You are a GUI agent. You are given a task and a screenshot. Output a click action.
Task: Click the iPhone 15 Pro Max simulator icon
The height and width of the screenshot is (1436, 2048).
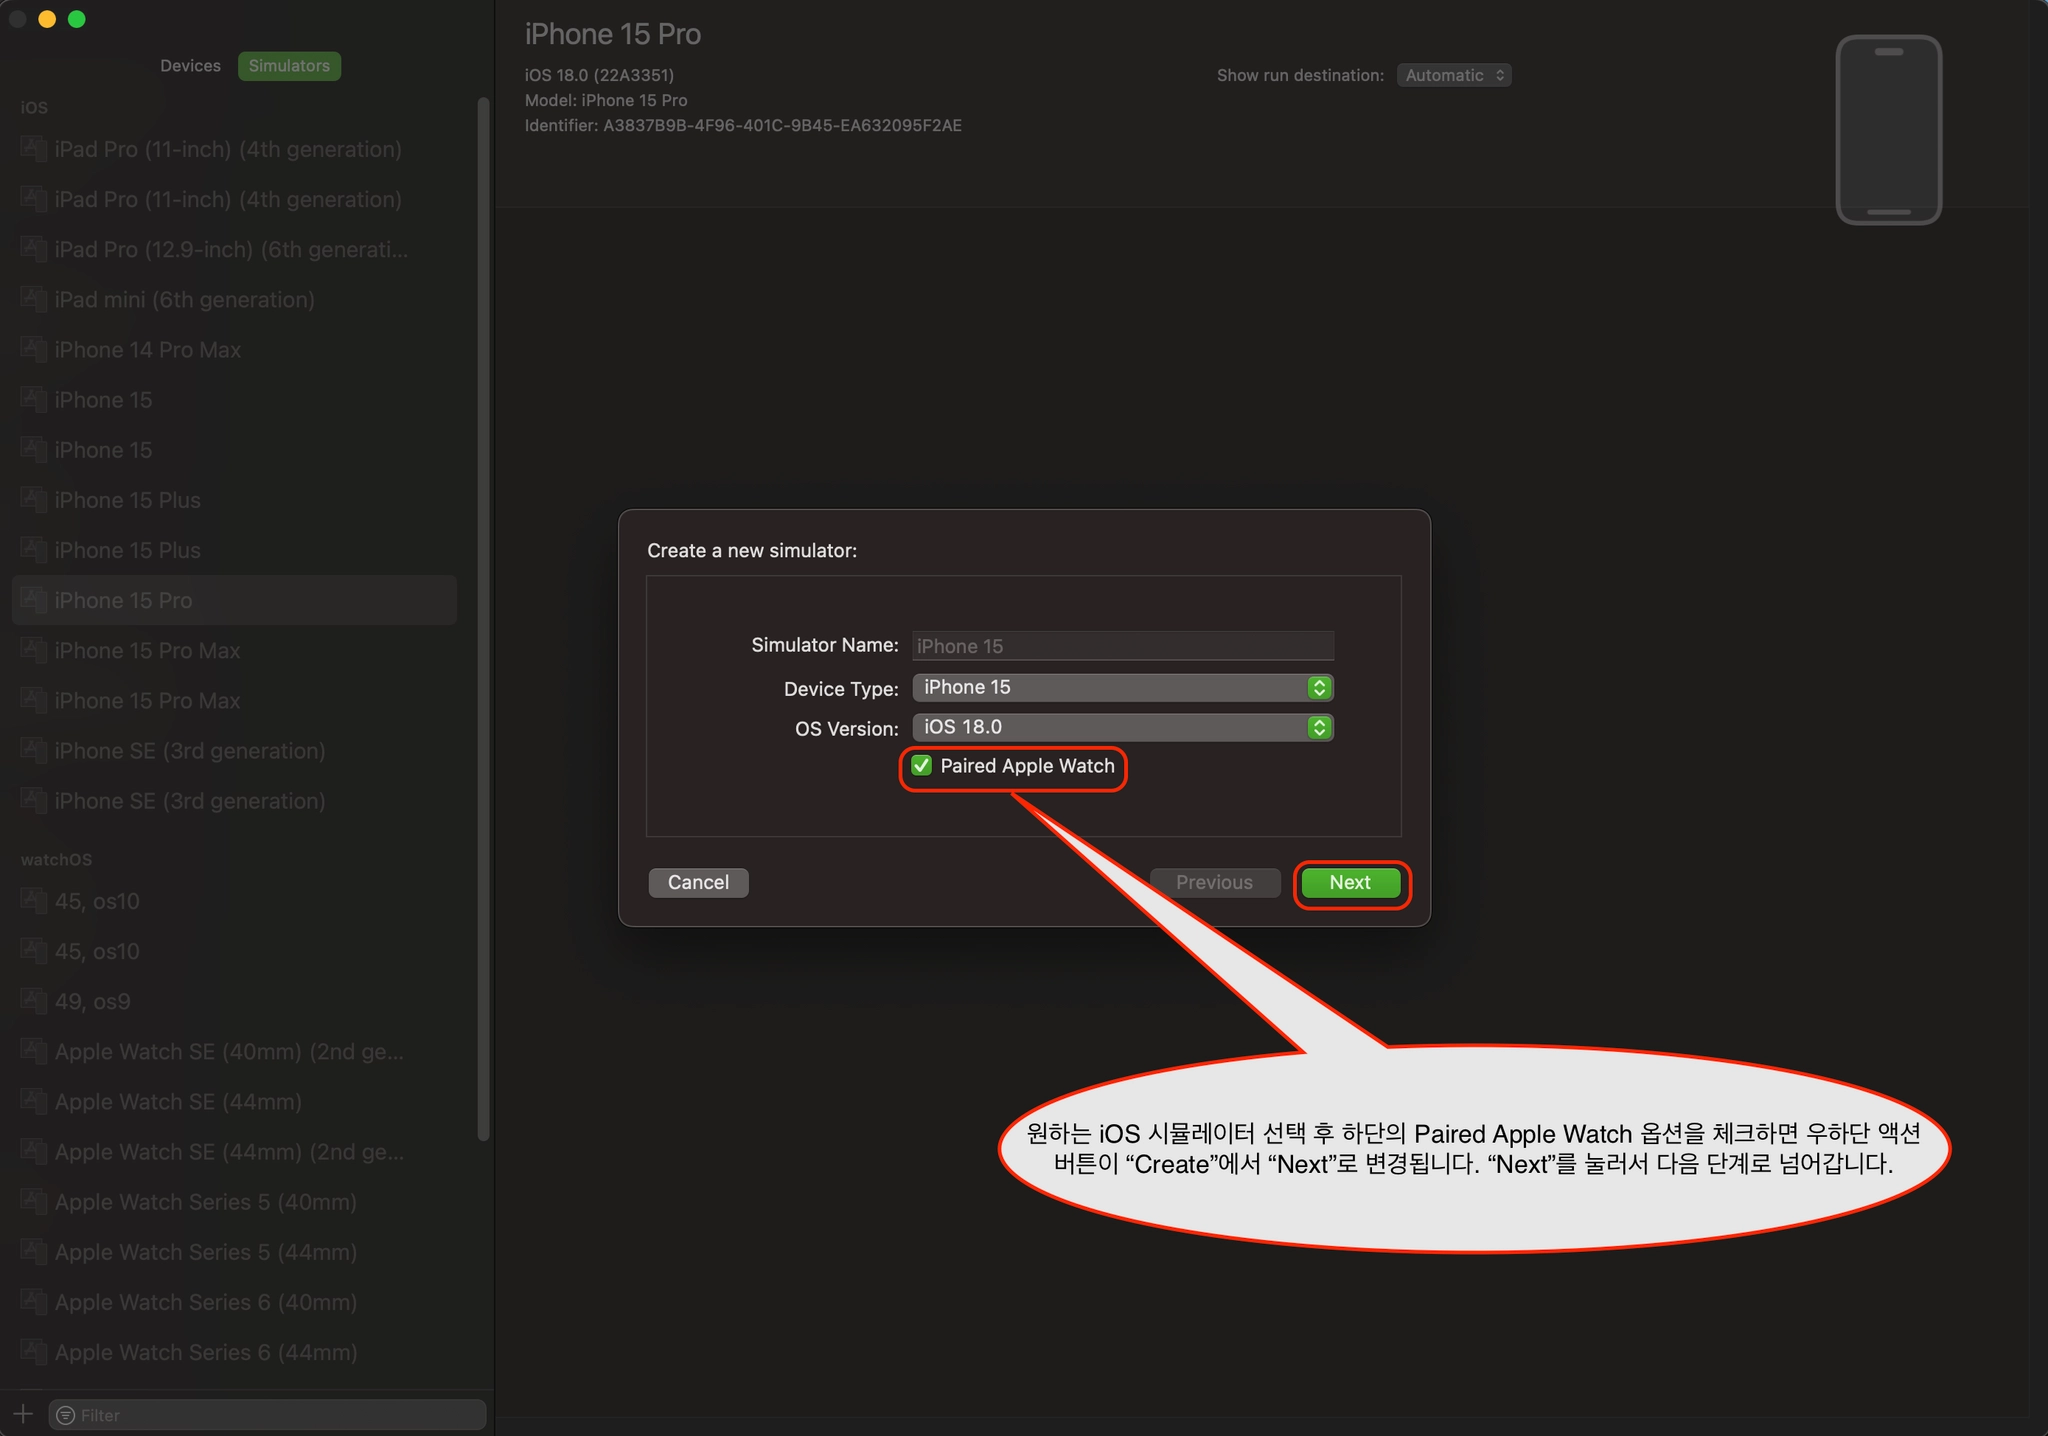click(x=34, y=650)
